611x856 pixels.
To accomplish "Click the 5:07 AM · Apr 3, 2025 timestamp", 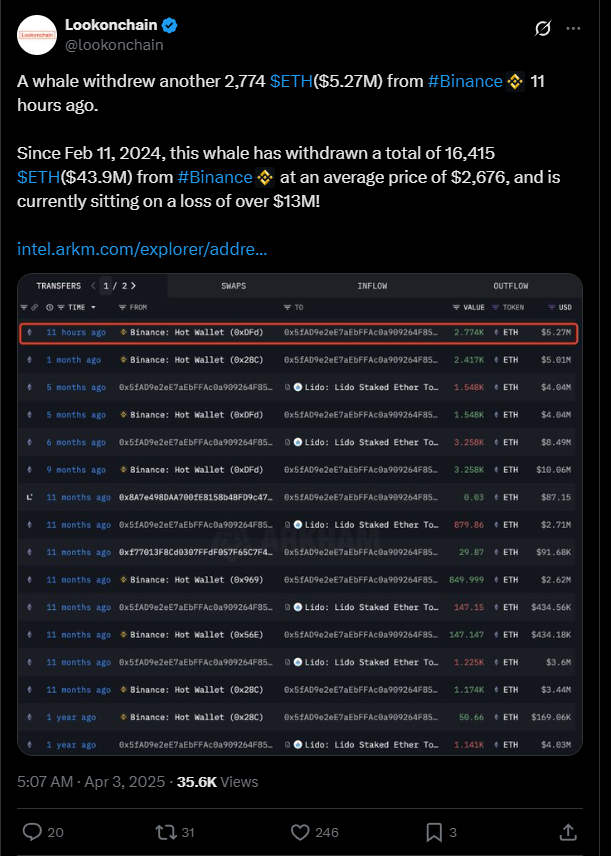I will 91,782.
